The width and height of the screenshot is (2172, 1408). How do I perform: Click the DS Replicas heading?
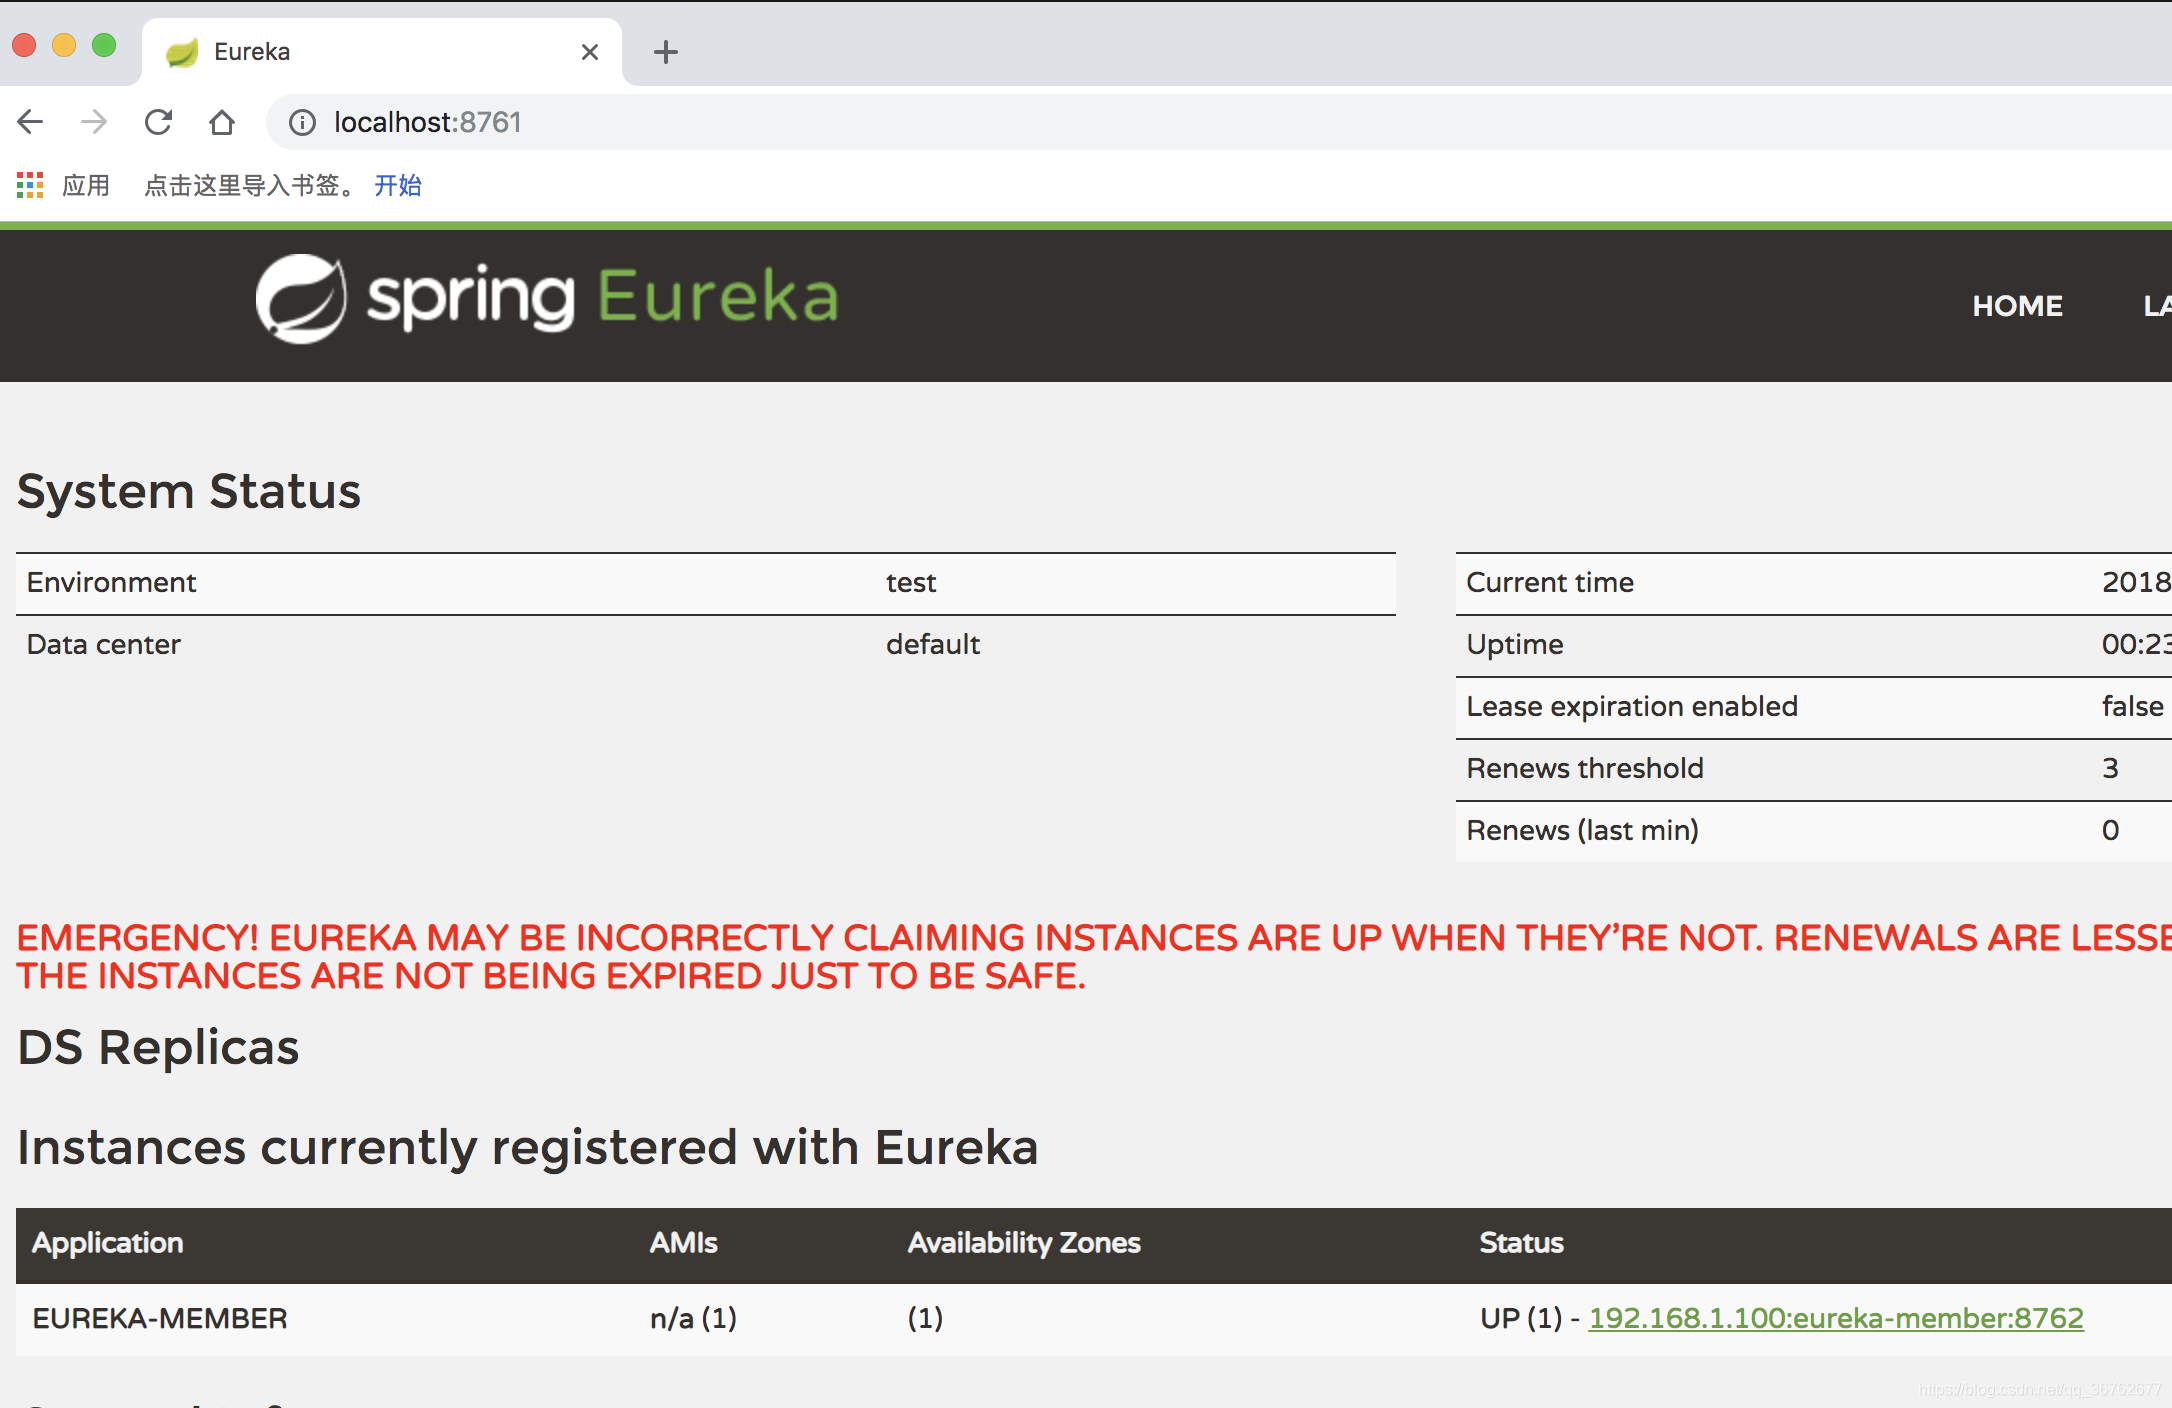click(x=158, y=1048)
